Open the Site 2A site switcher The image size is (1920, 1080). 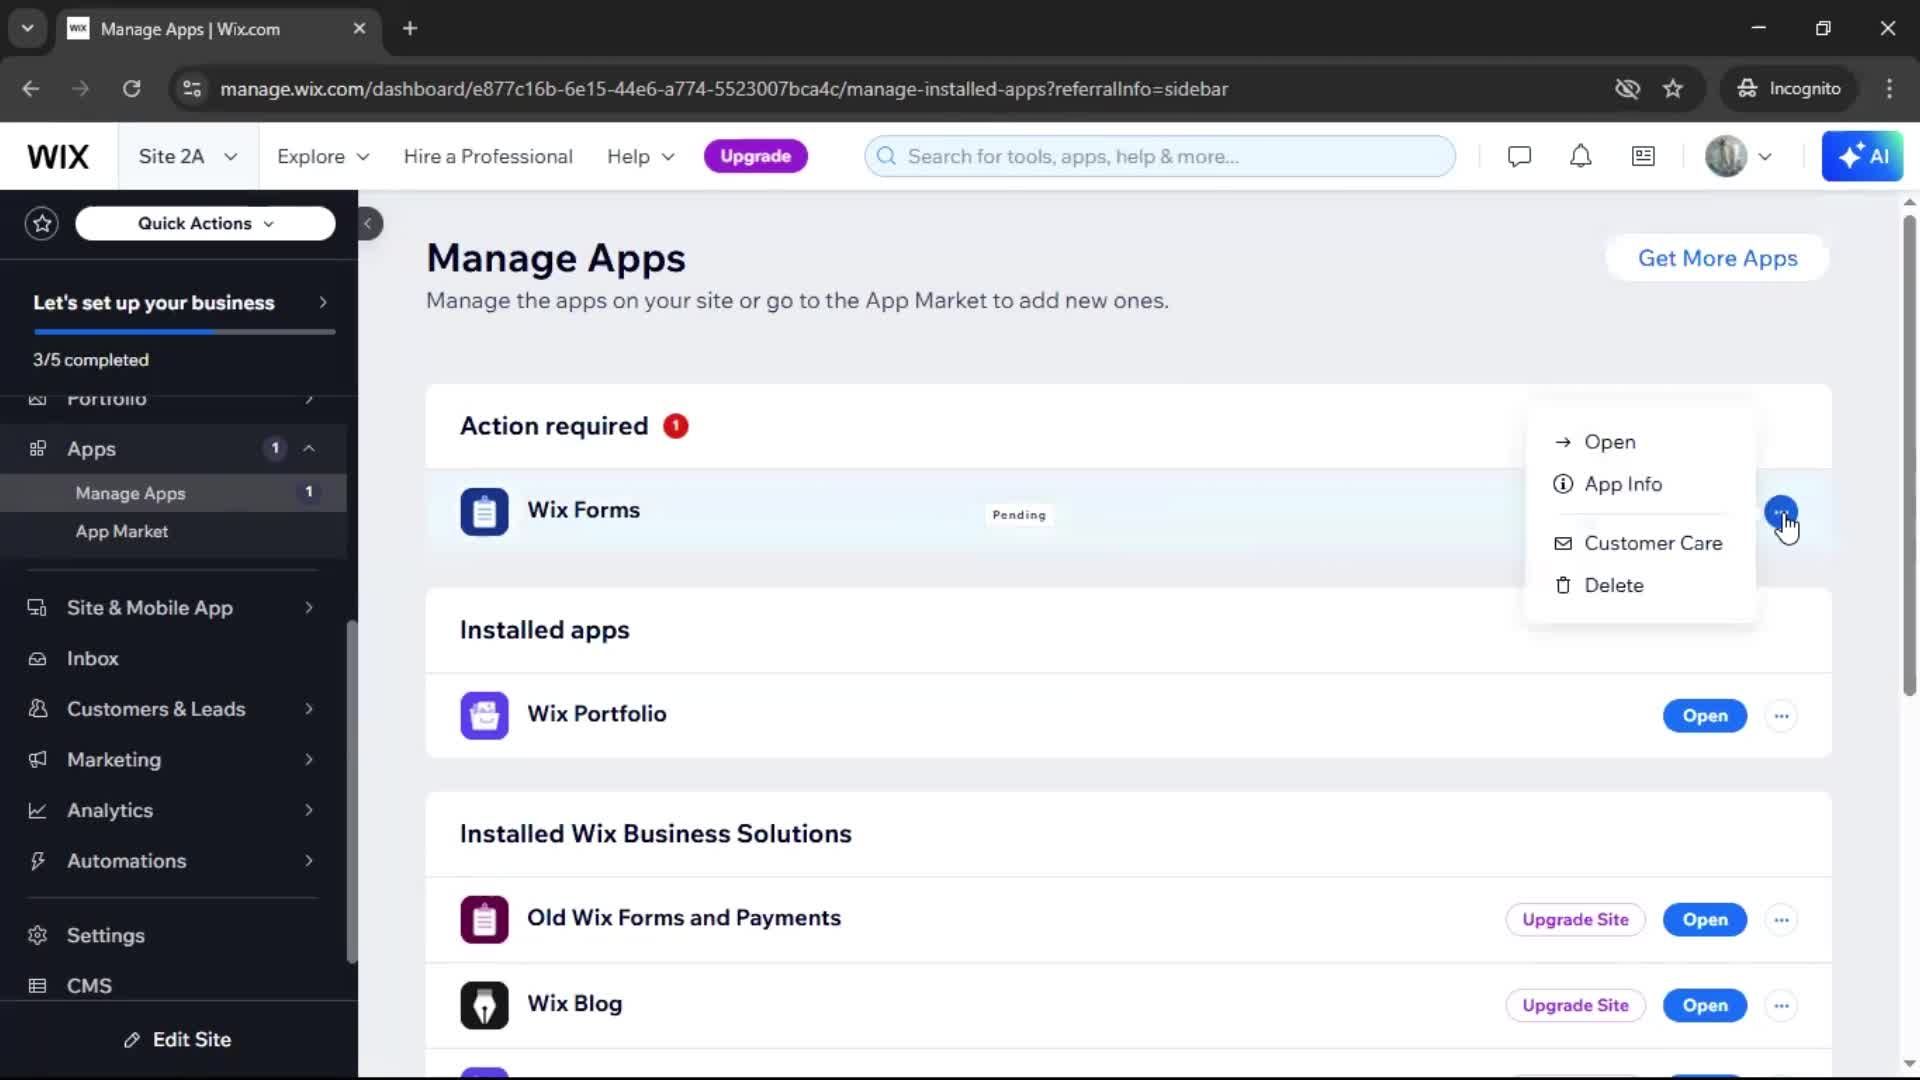[188, 157]
